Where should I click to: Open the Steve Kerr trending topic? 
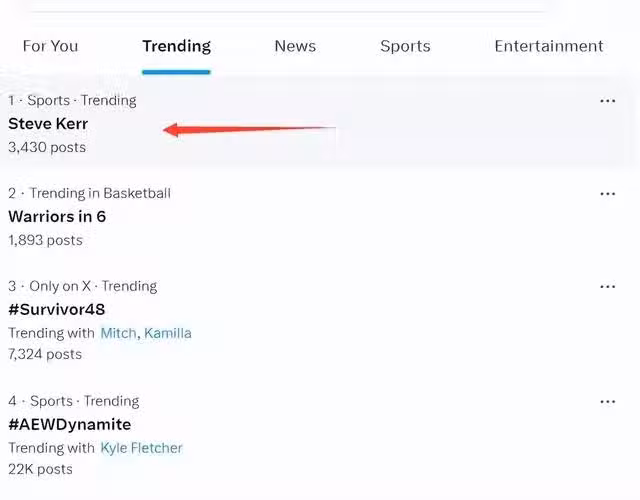click(x=48, y=124)
